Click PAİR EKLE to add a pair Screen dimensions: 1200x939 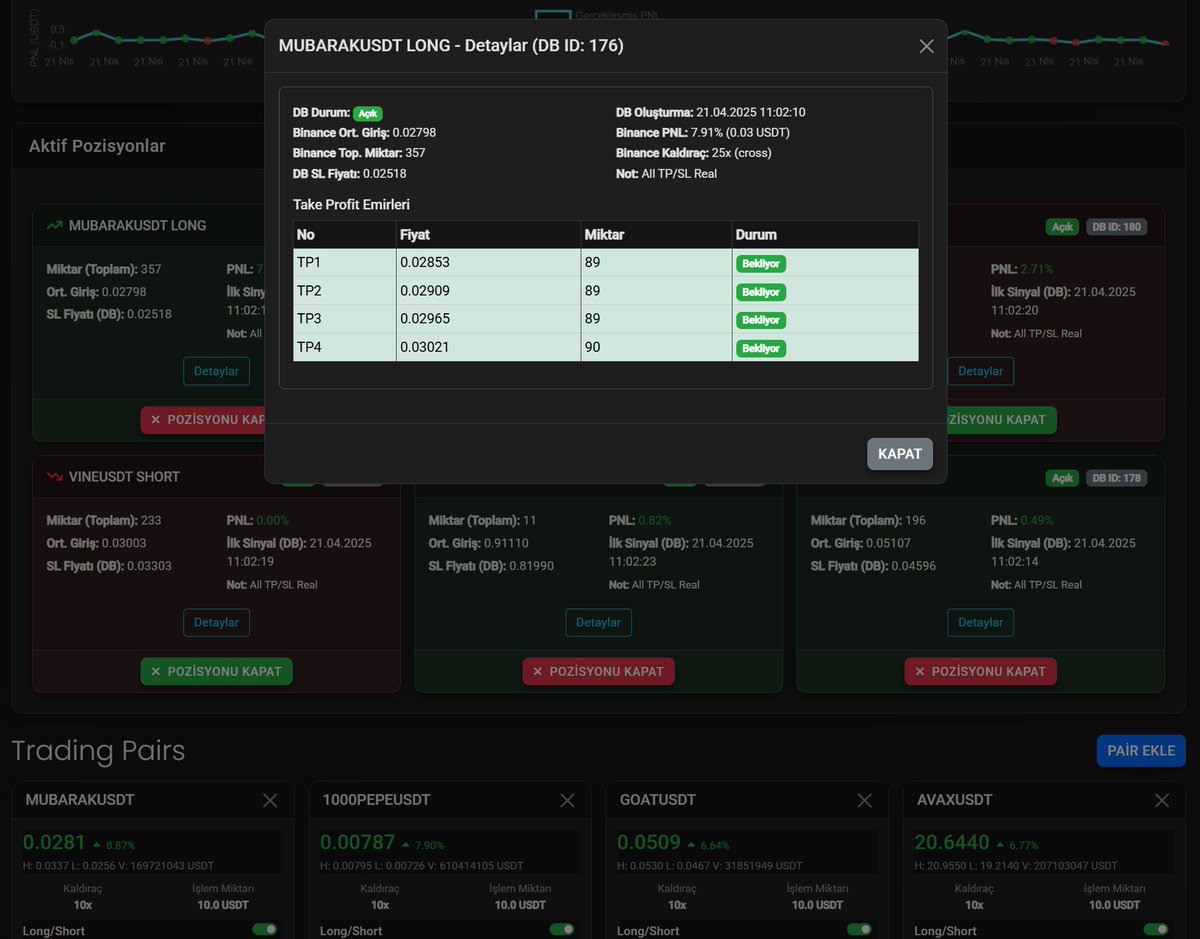1141,750
